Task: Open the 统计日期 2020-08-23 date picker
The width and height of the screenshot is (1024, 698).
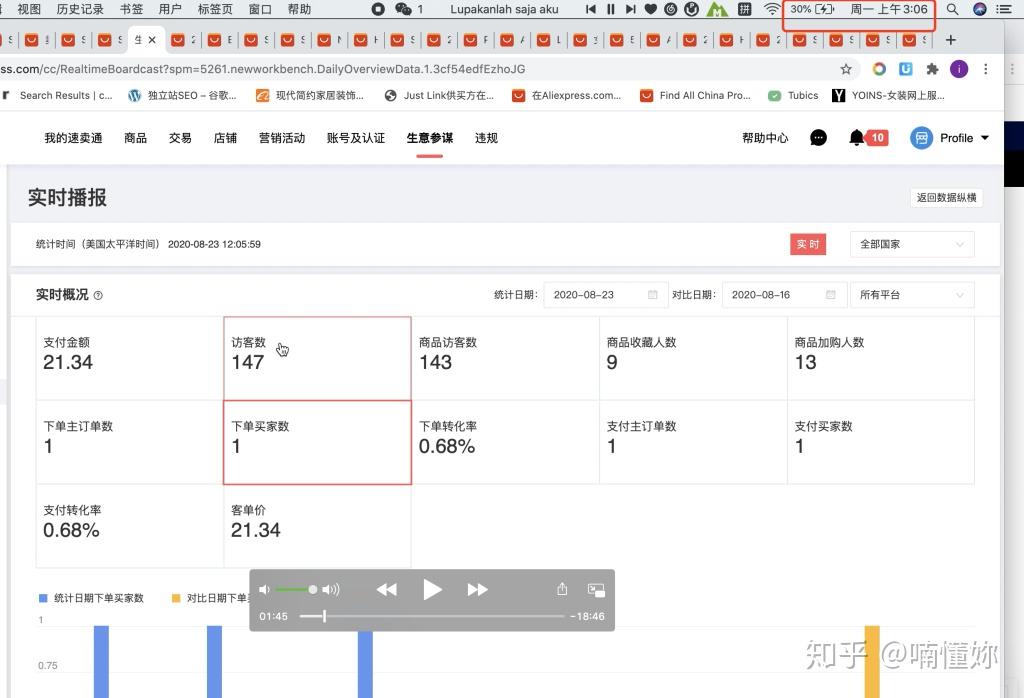Action: [605, 295]
